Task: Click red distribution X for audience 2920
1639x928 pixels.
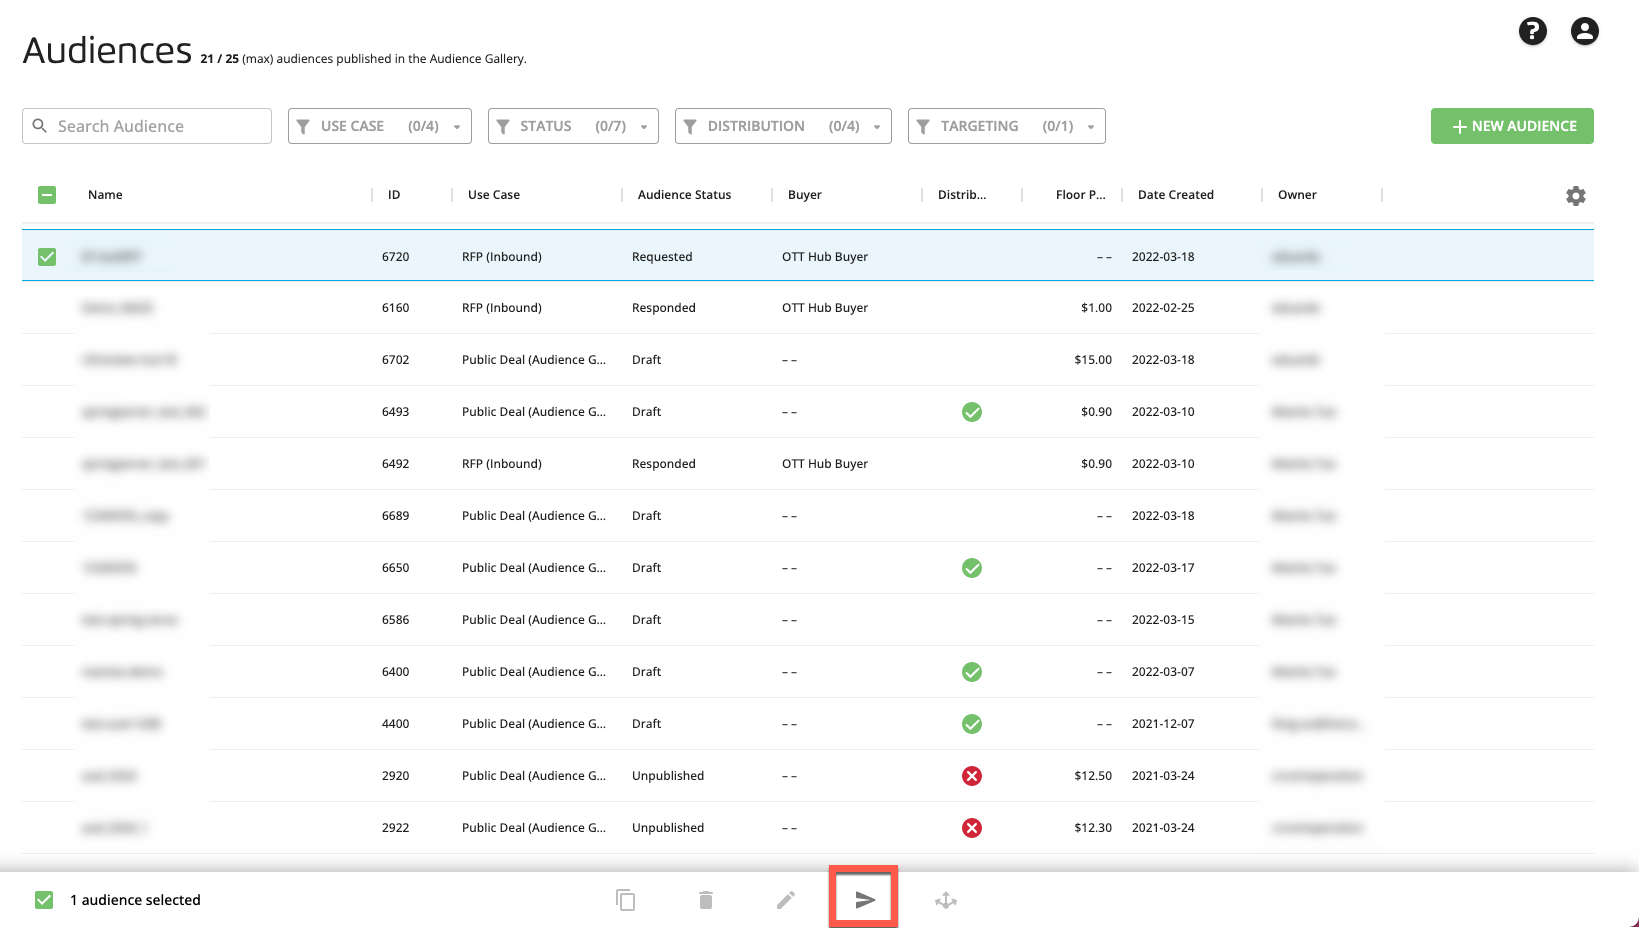Action: [x=971, y=776]
